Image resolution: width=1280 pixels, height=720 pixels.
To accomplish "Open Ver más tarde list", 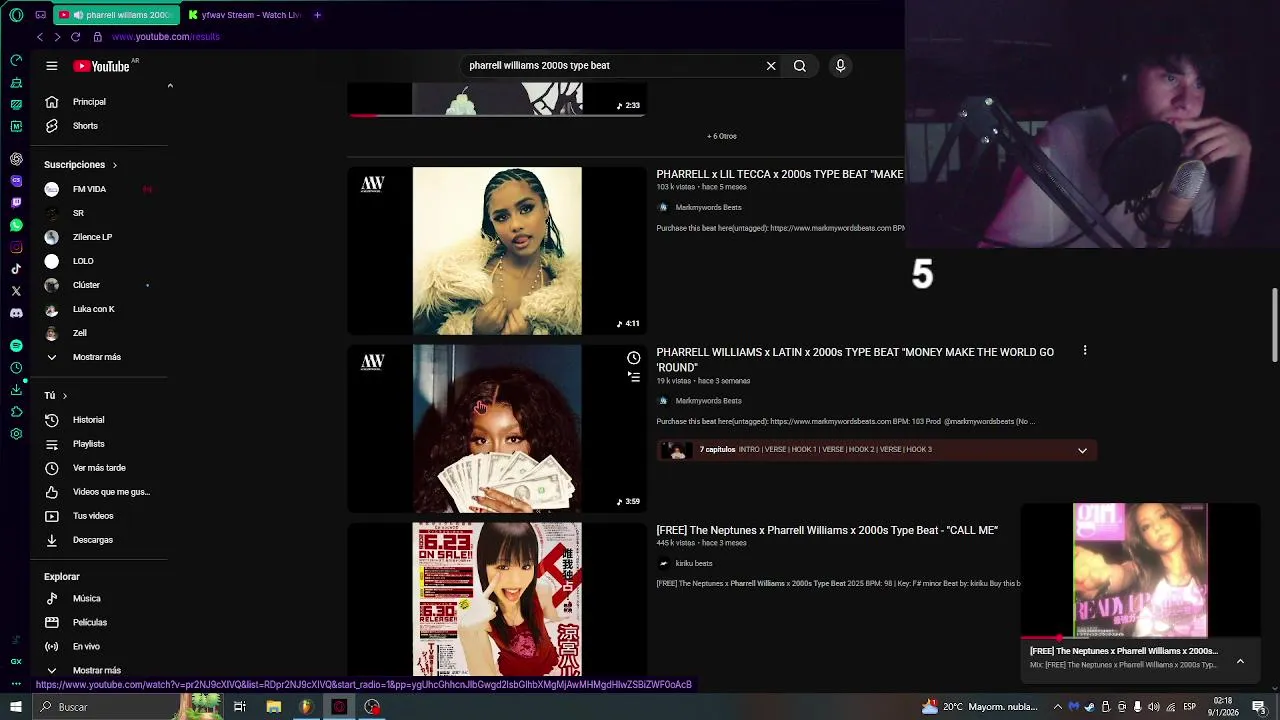I will [x=100, y=468].
